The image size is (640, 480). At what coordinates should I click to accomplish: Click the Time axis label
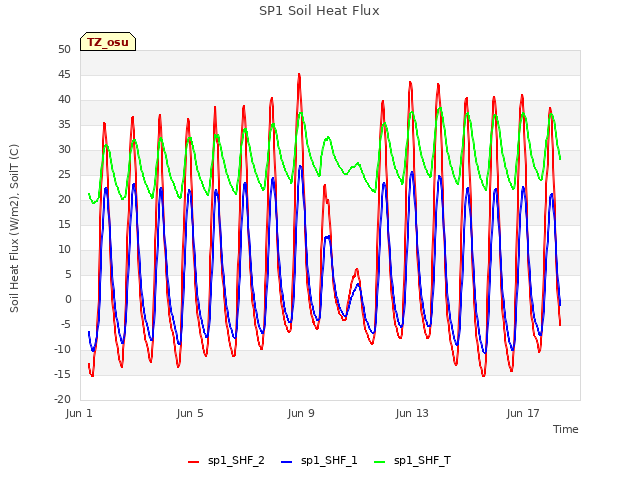pos(565,429)
